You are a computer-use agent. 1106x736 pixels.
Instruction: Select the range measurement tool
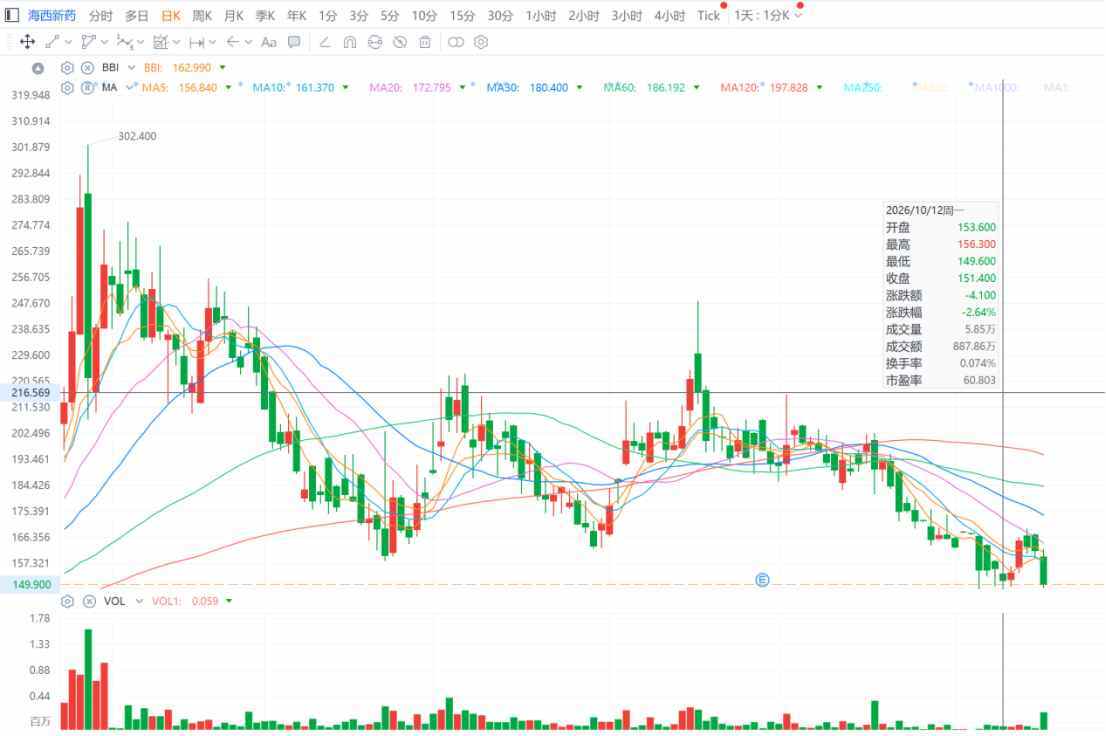197,42
